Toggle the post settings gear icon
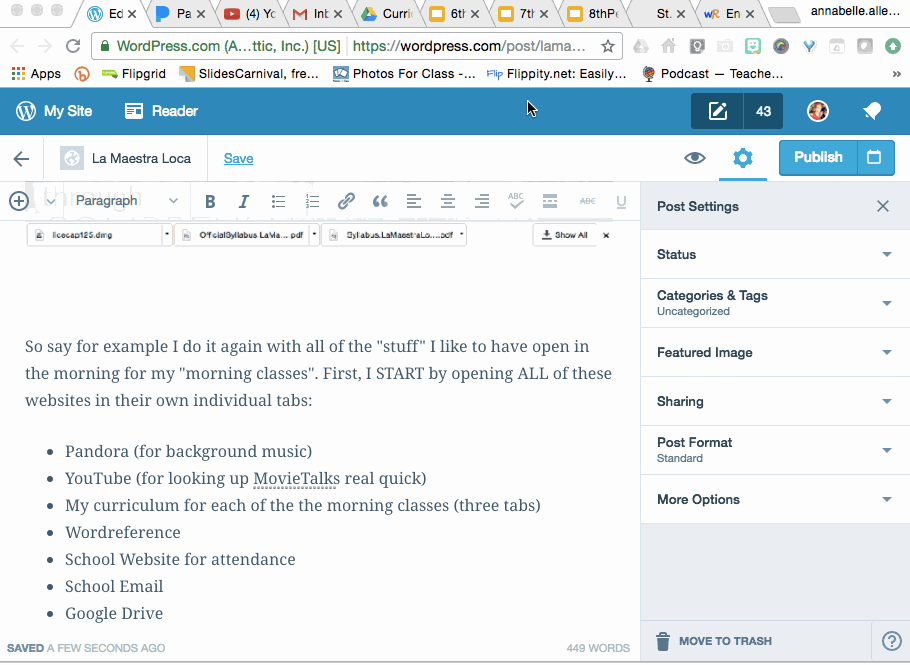 tap(742, 158)
